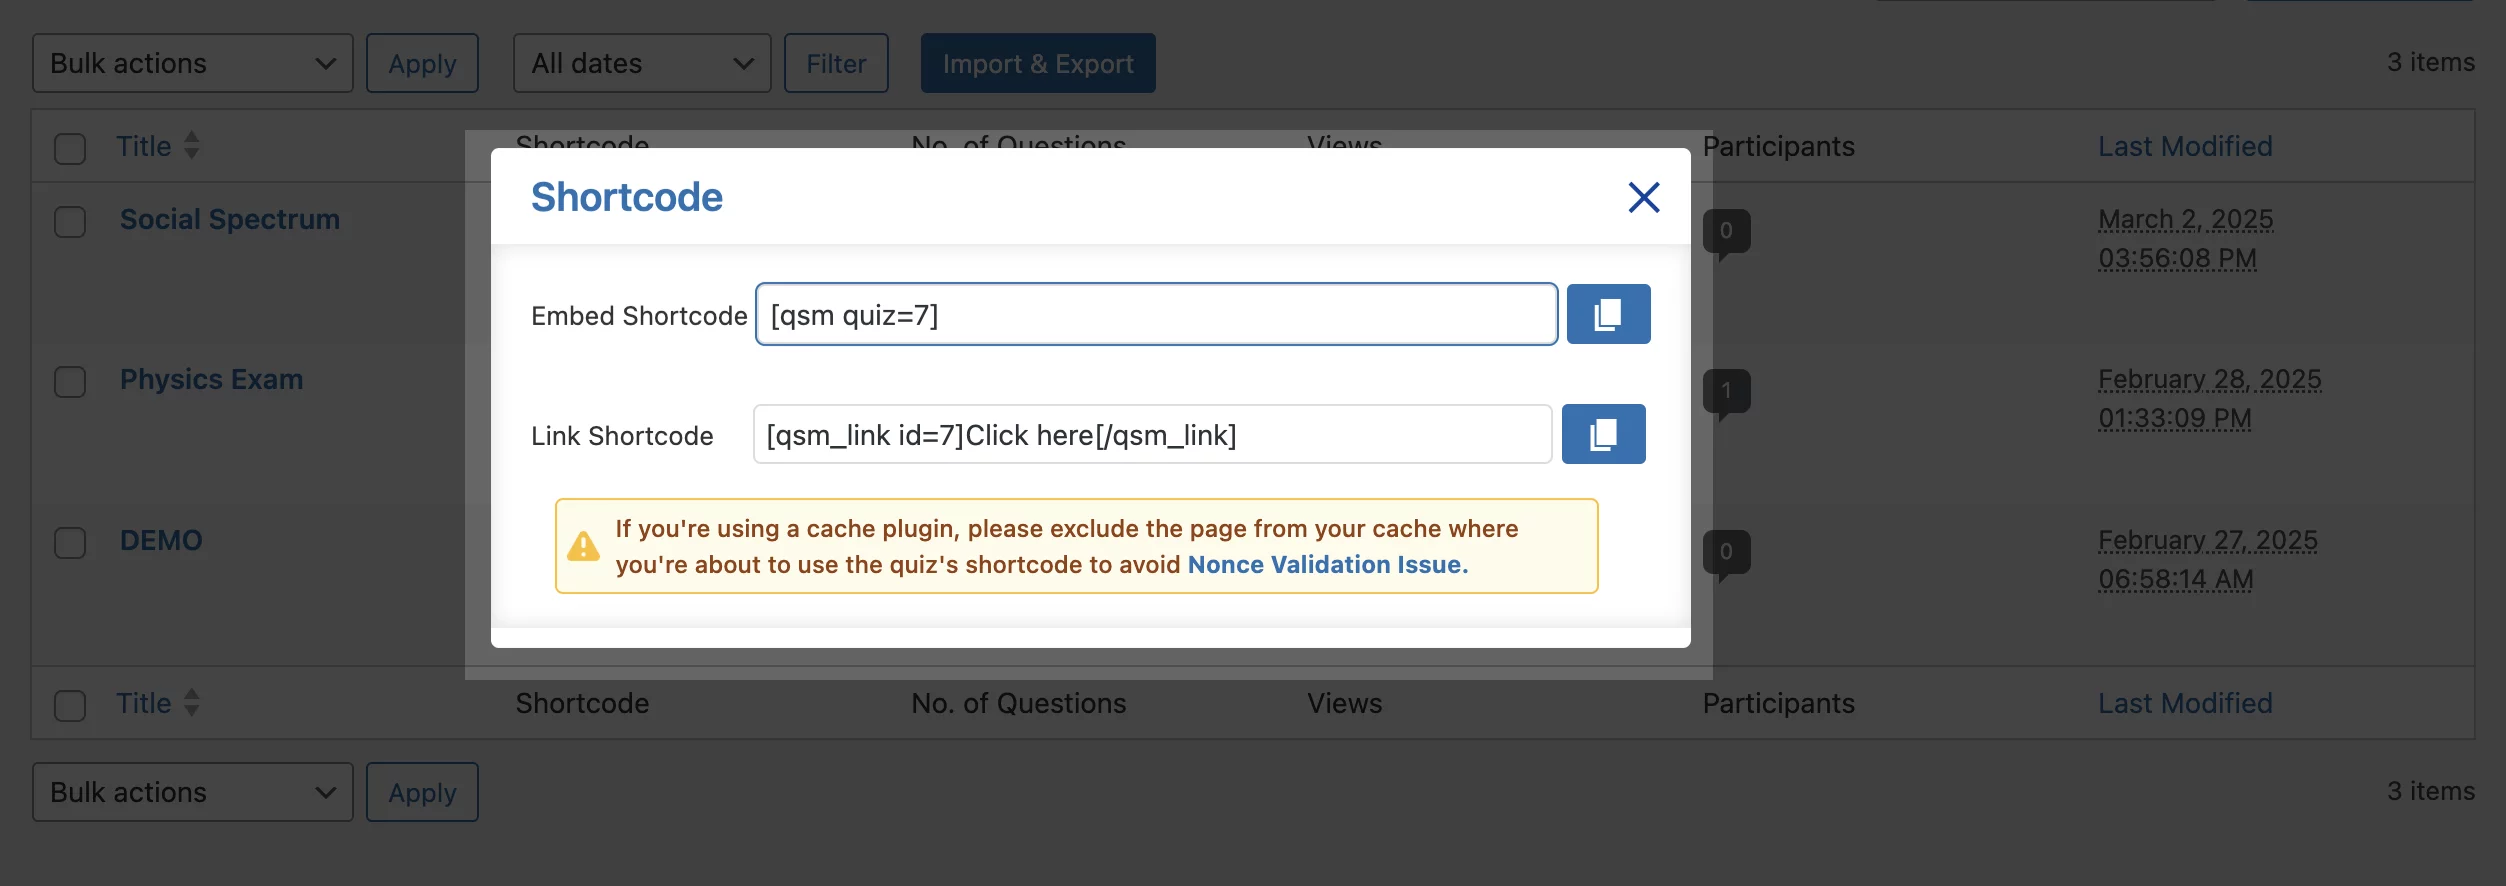
Task: Click the Link Shortcode input field
Action: coord(1152,434)
